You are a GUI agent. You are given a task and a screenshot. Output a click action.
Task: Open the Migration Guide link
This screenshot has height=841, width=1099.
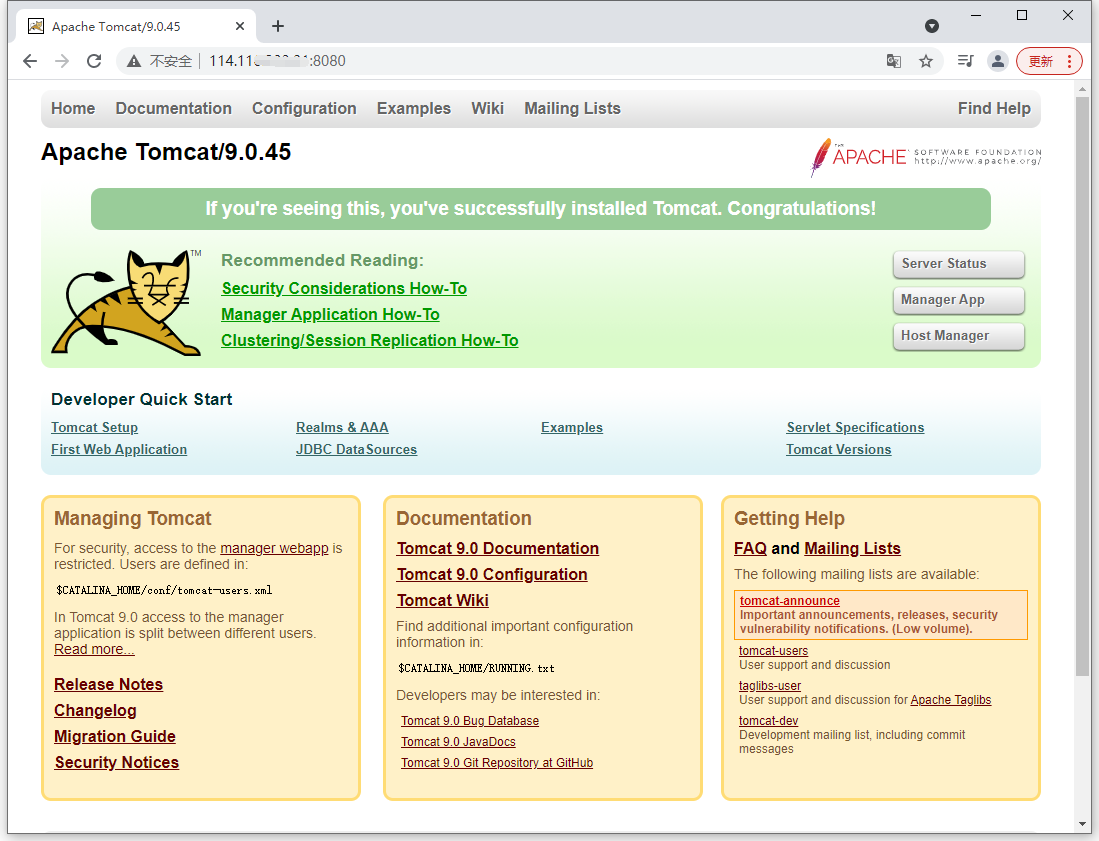[x=115, y=737]
